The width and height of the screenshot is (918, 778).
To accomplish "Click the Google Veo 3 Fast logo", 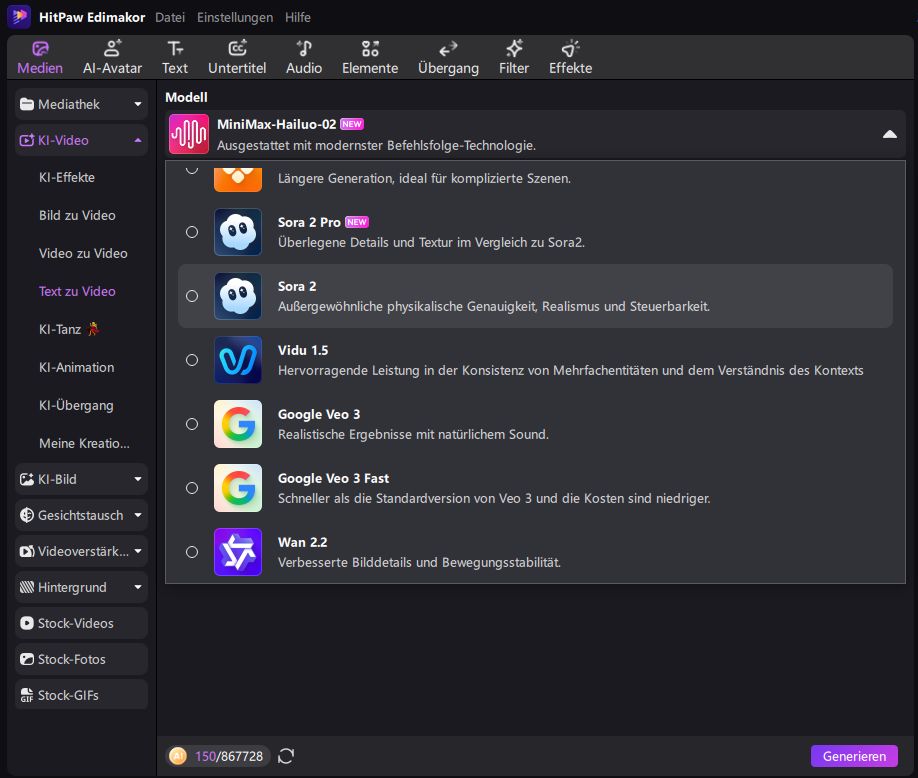I will (x=238, y=488).
